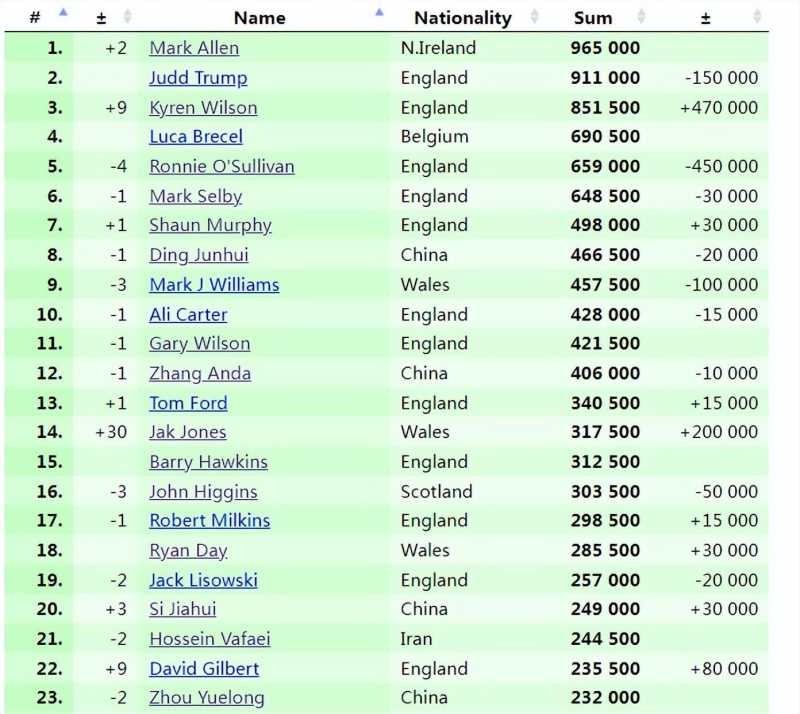Viewport: 800px width, 714px height.
Task: Open the Luca Brecel link
Action: tap(196, 137)
